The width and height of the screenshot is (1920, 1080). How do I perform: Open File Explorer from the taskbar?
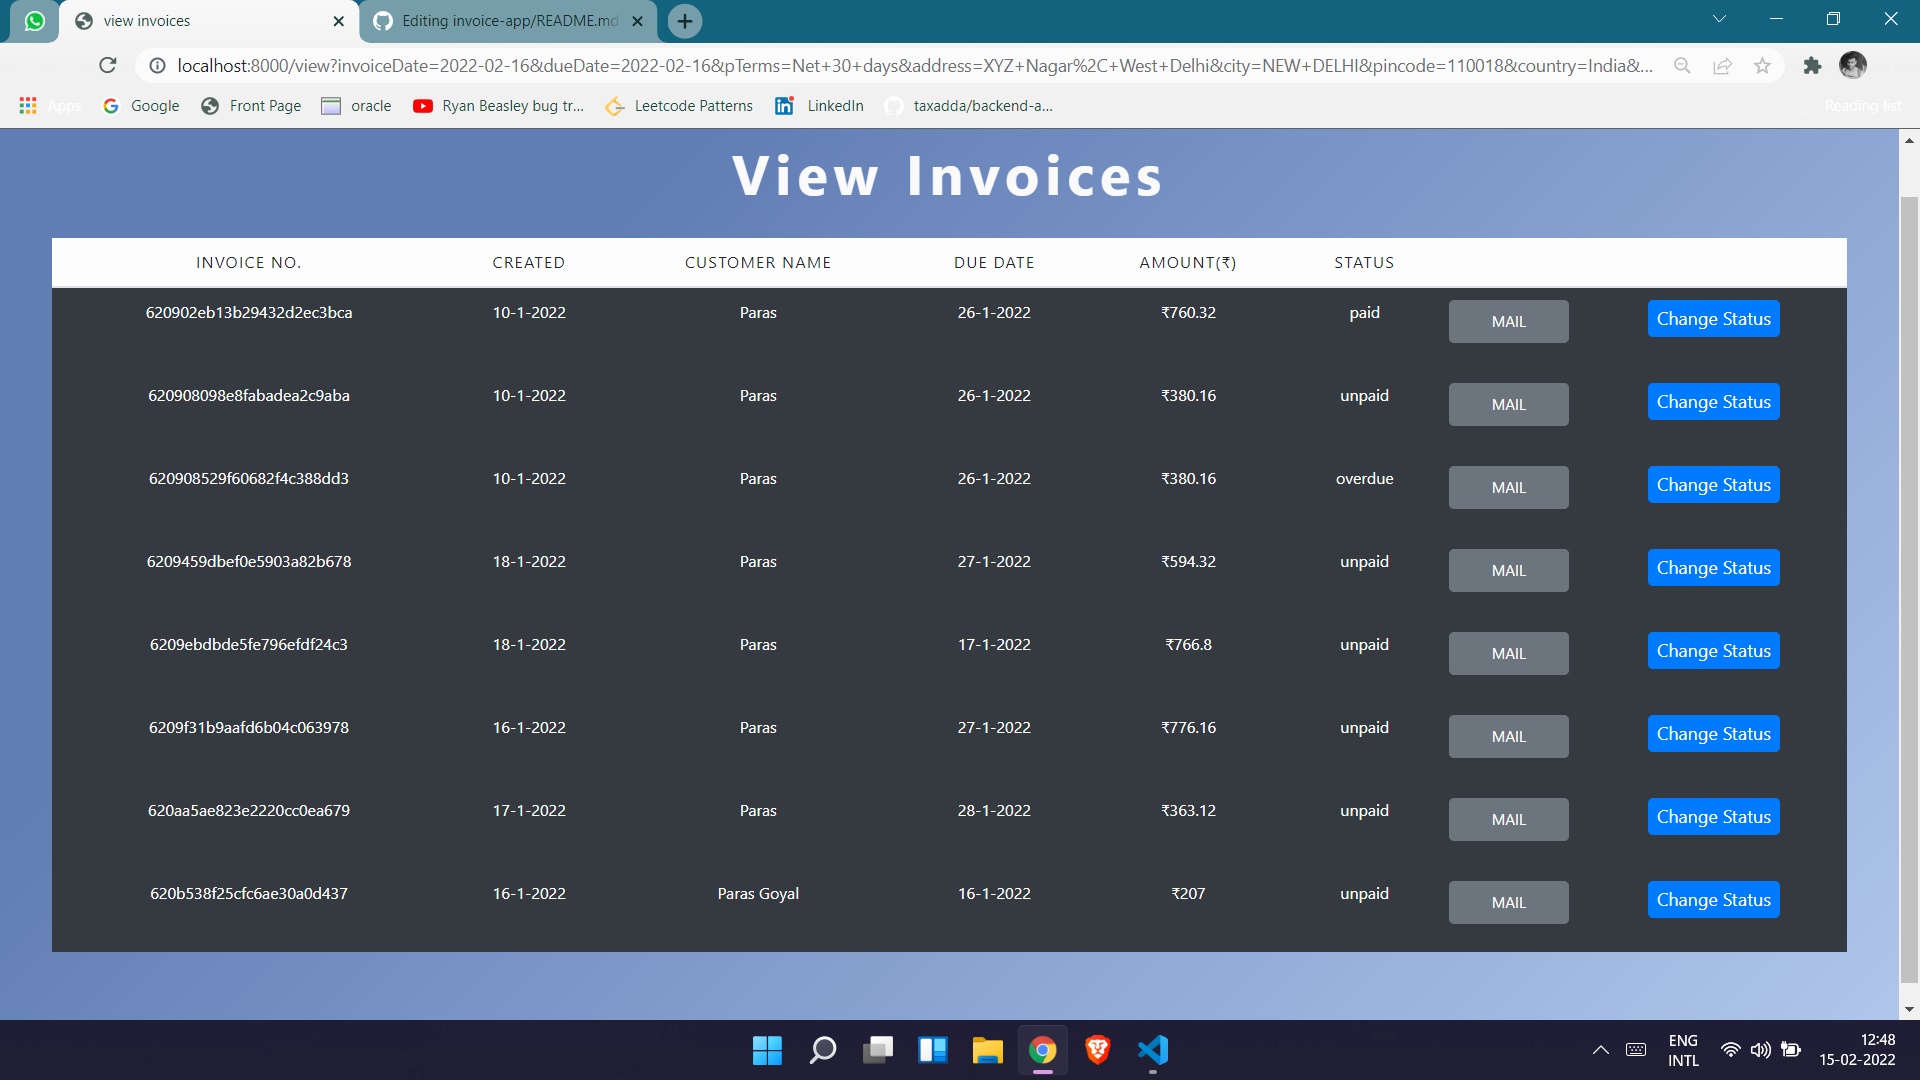pyautogui.click(x=987, y=1050)
